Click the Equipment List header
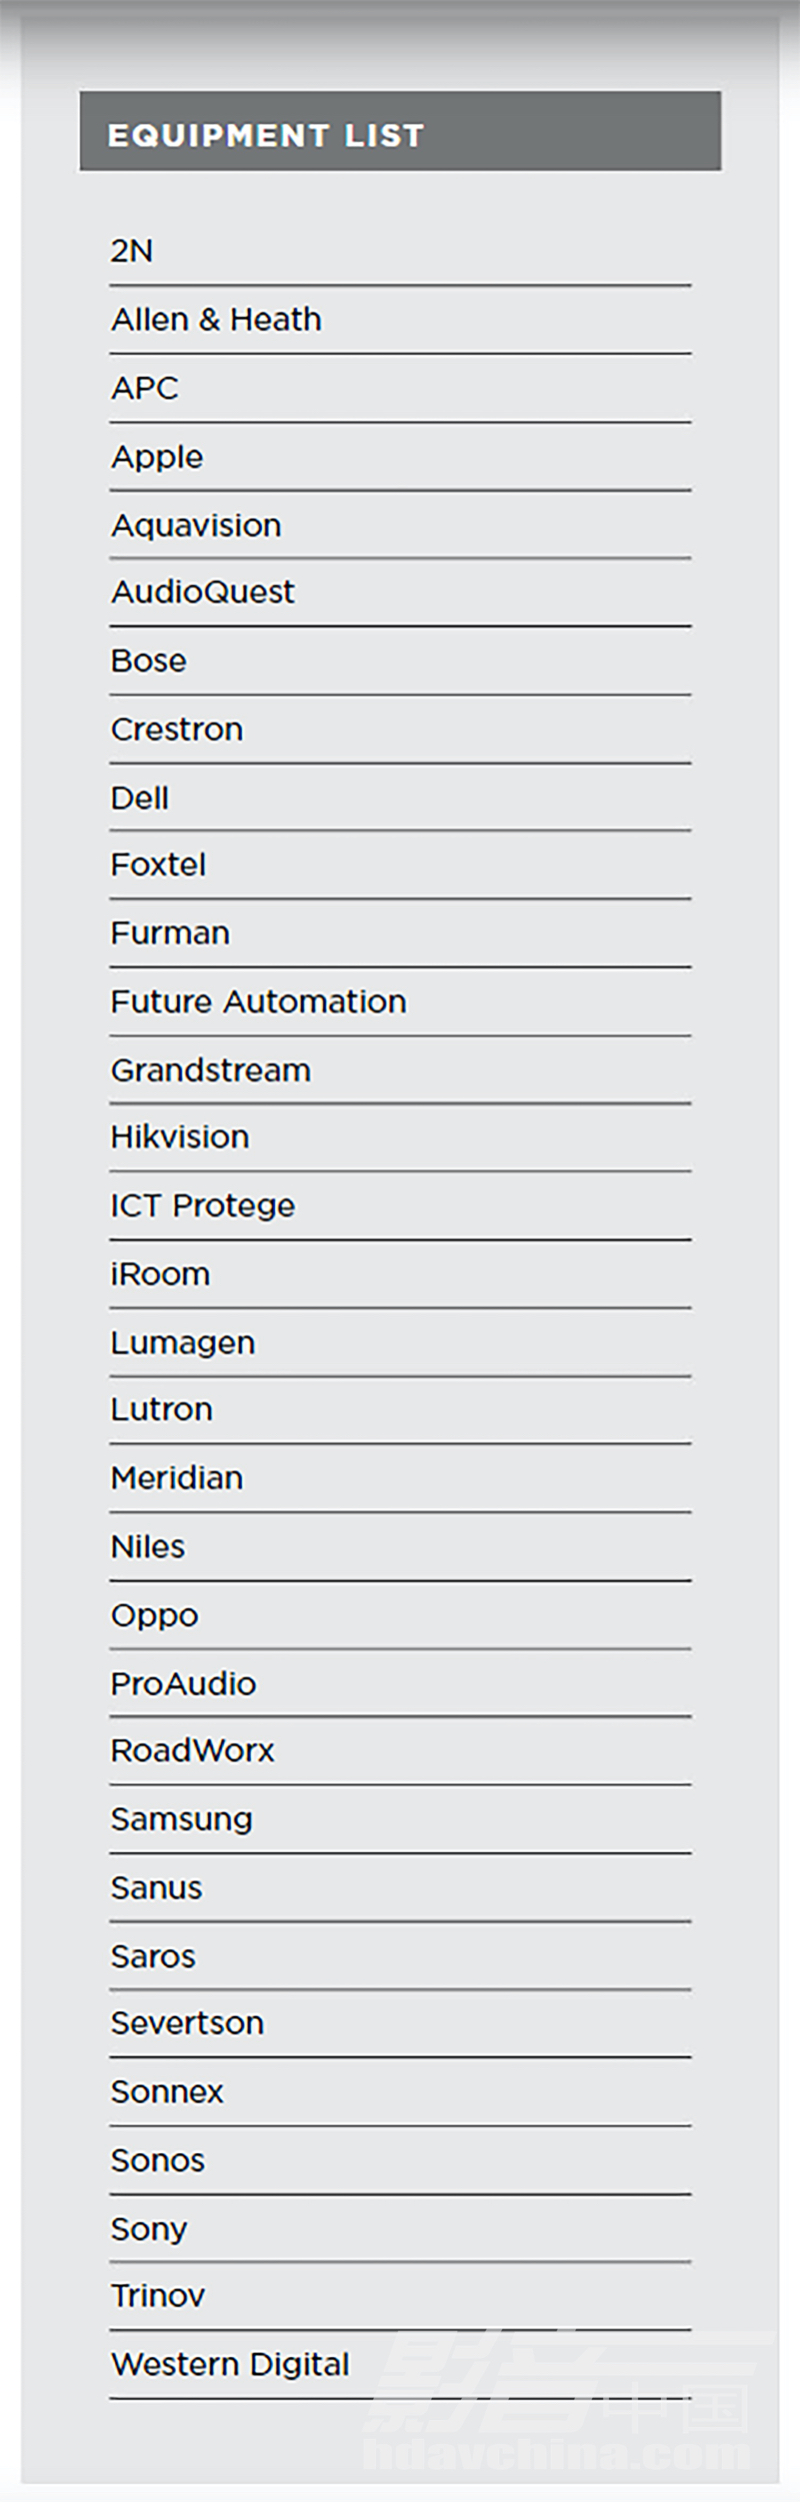 [x=400, y=131]
